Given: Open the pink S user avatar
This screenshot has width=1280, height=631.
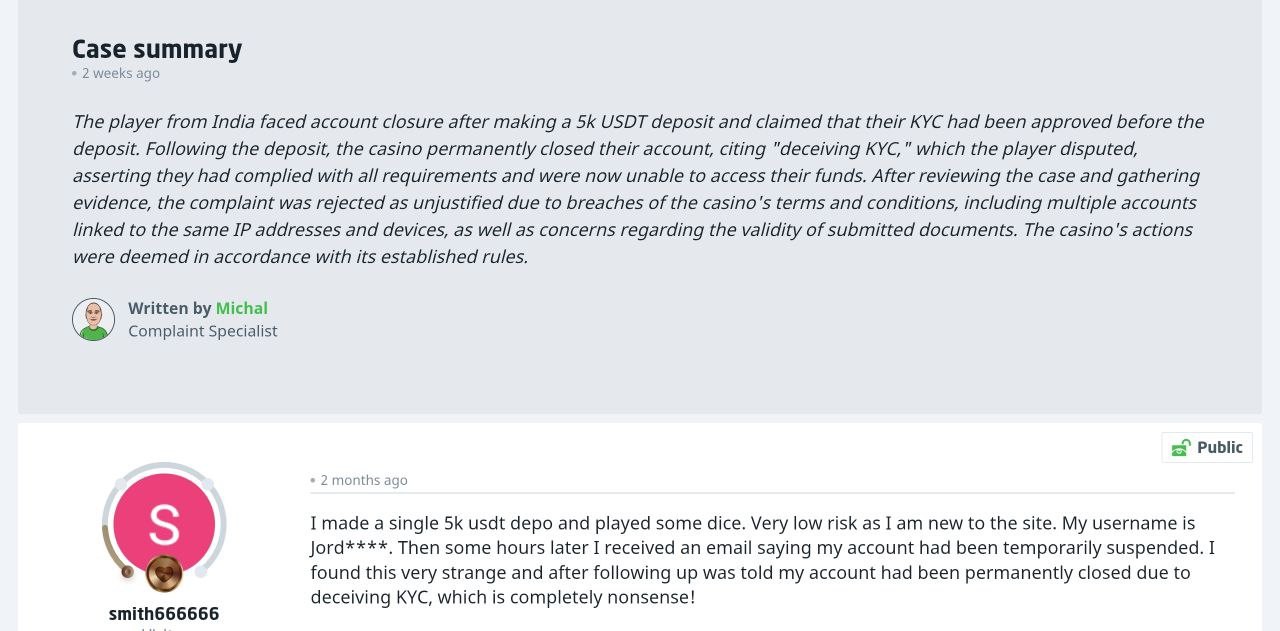Looking at the screenshot, I should (x=164, y=524).
